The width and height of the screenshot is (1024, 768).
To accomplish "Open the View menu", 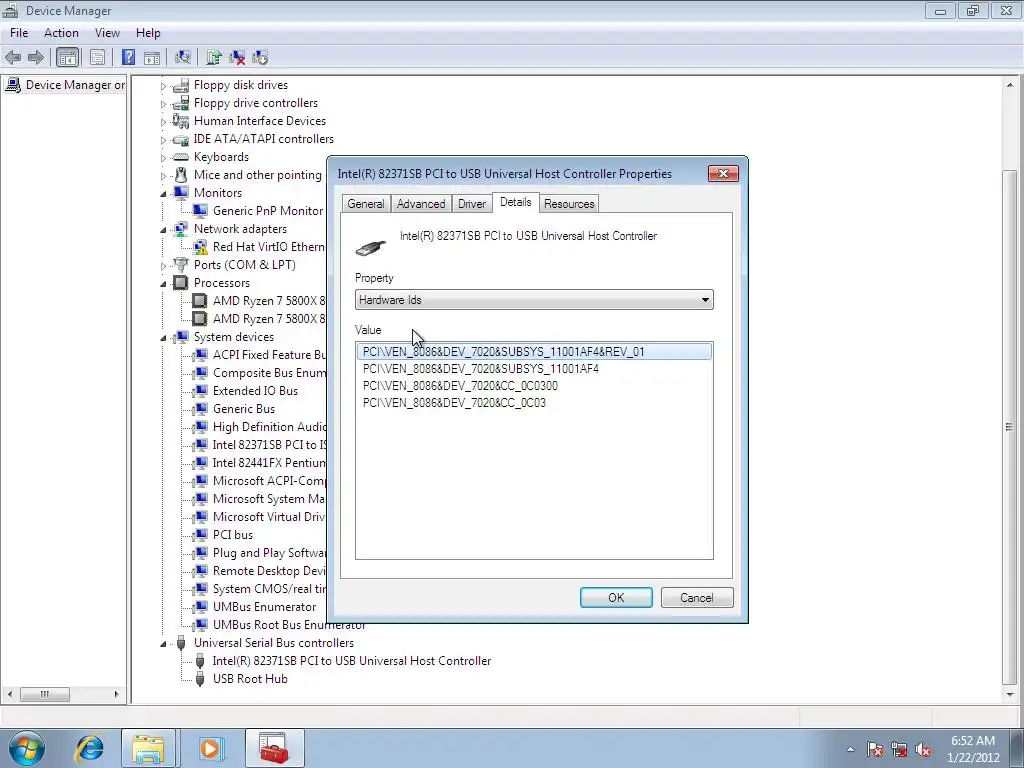I will [107, 33].
